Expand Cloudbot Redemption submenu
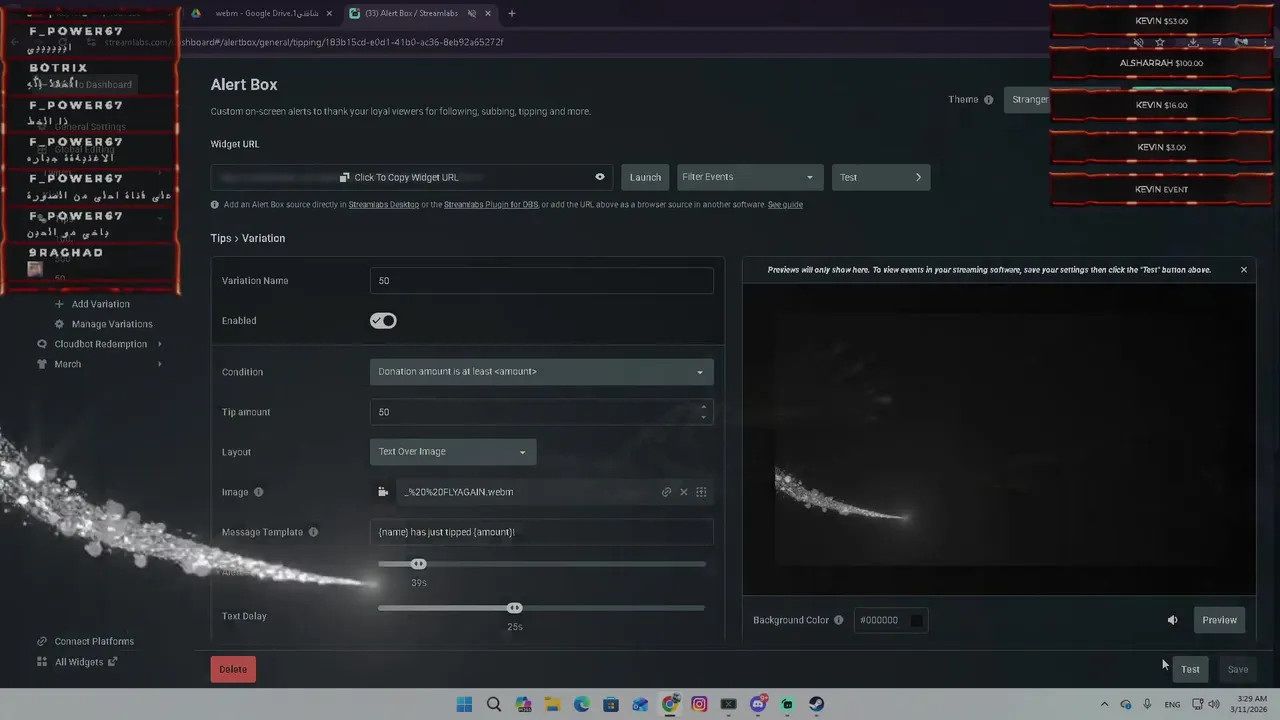1280x720 pixels. (159, 344)
